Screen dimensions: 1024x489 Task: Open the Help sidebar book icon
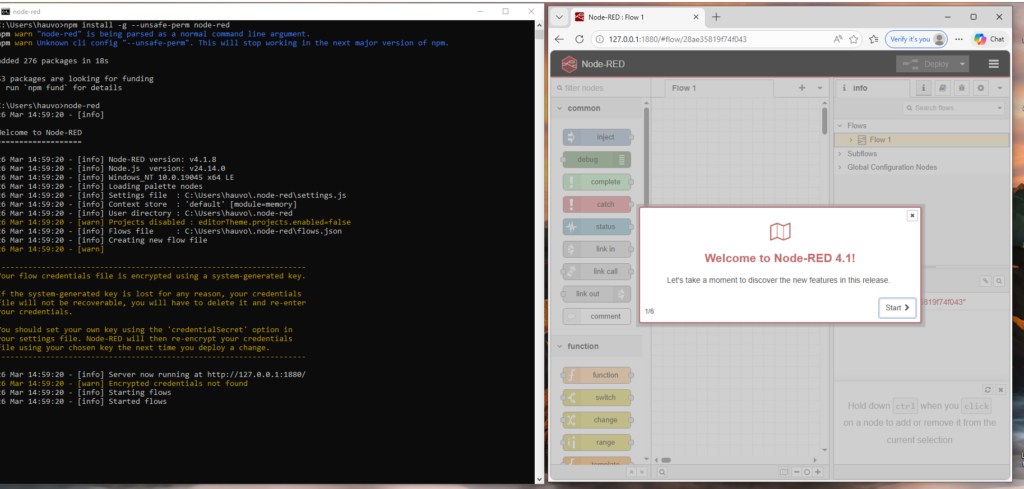(943, 88)
